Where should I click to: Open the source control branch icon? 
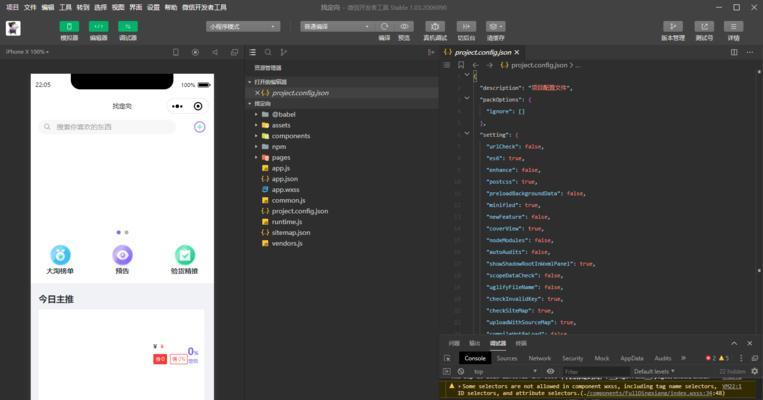pyautogui.click(x=283, y=52)
